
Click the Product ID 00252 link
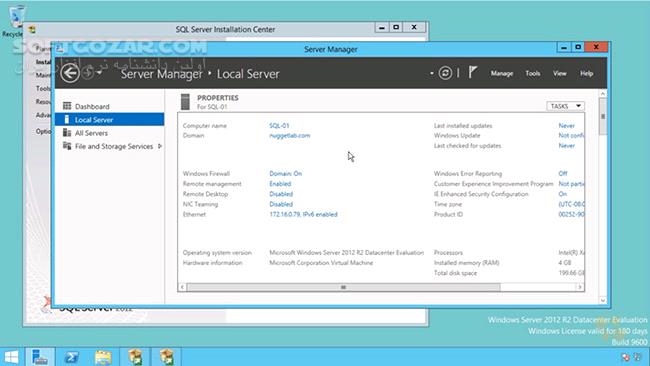[x=571, y=214]
